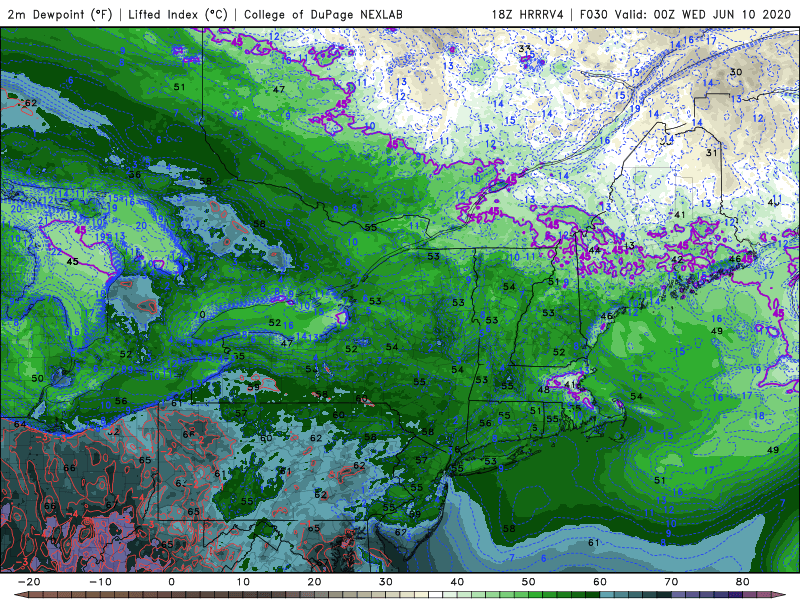Click the "Valid: 00Z WED JUN 10 2020" text
Screen dimensions: 800x600
click(704, 14)
